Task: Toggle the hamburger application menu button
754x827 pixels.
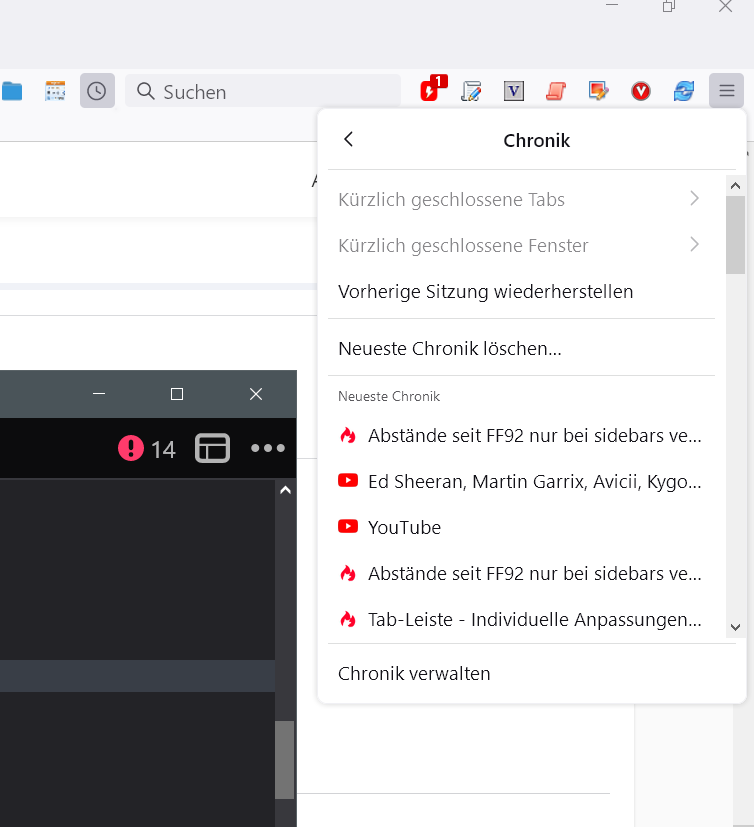Action: click(x=726, y=91)
